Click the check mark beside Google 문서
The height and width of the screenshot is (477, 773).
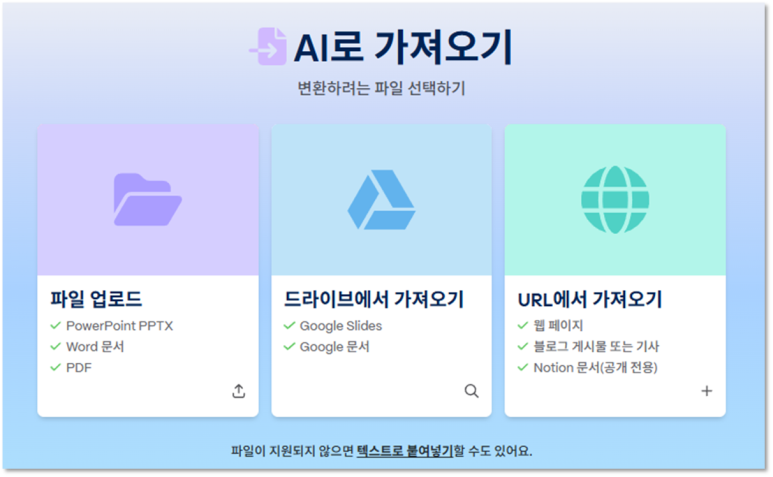[x=289, y=346]
